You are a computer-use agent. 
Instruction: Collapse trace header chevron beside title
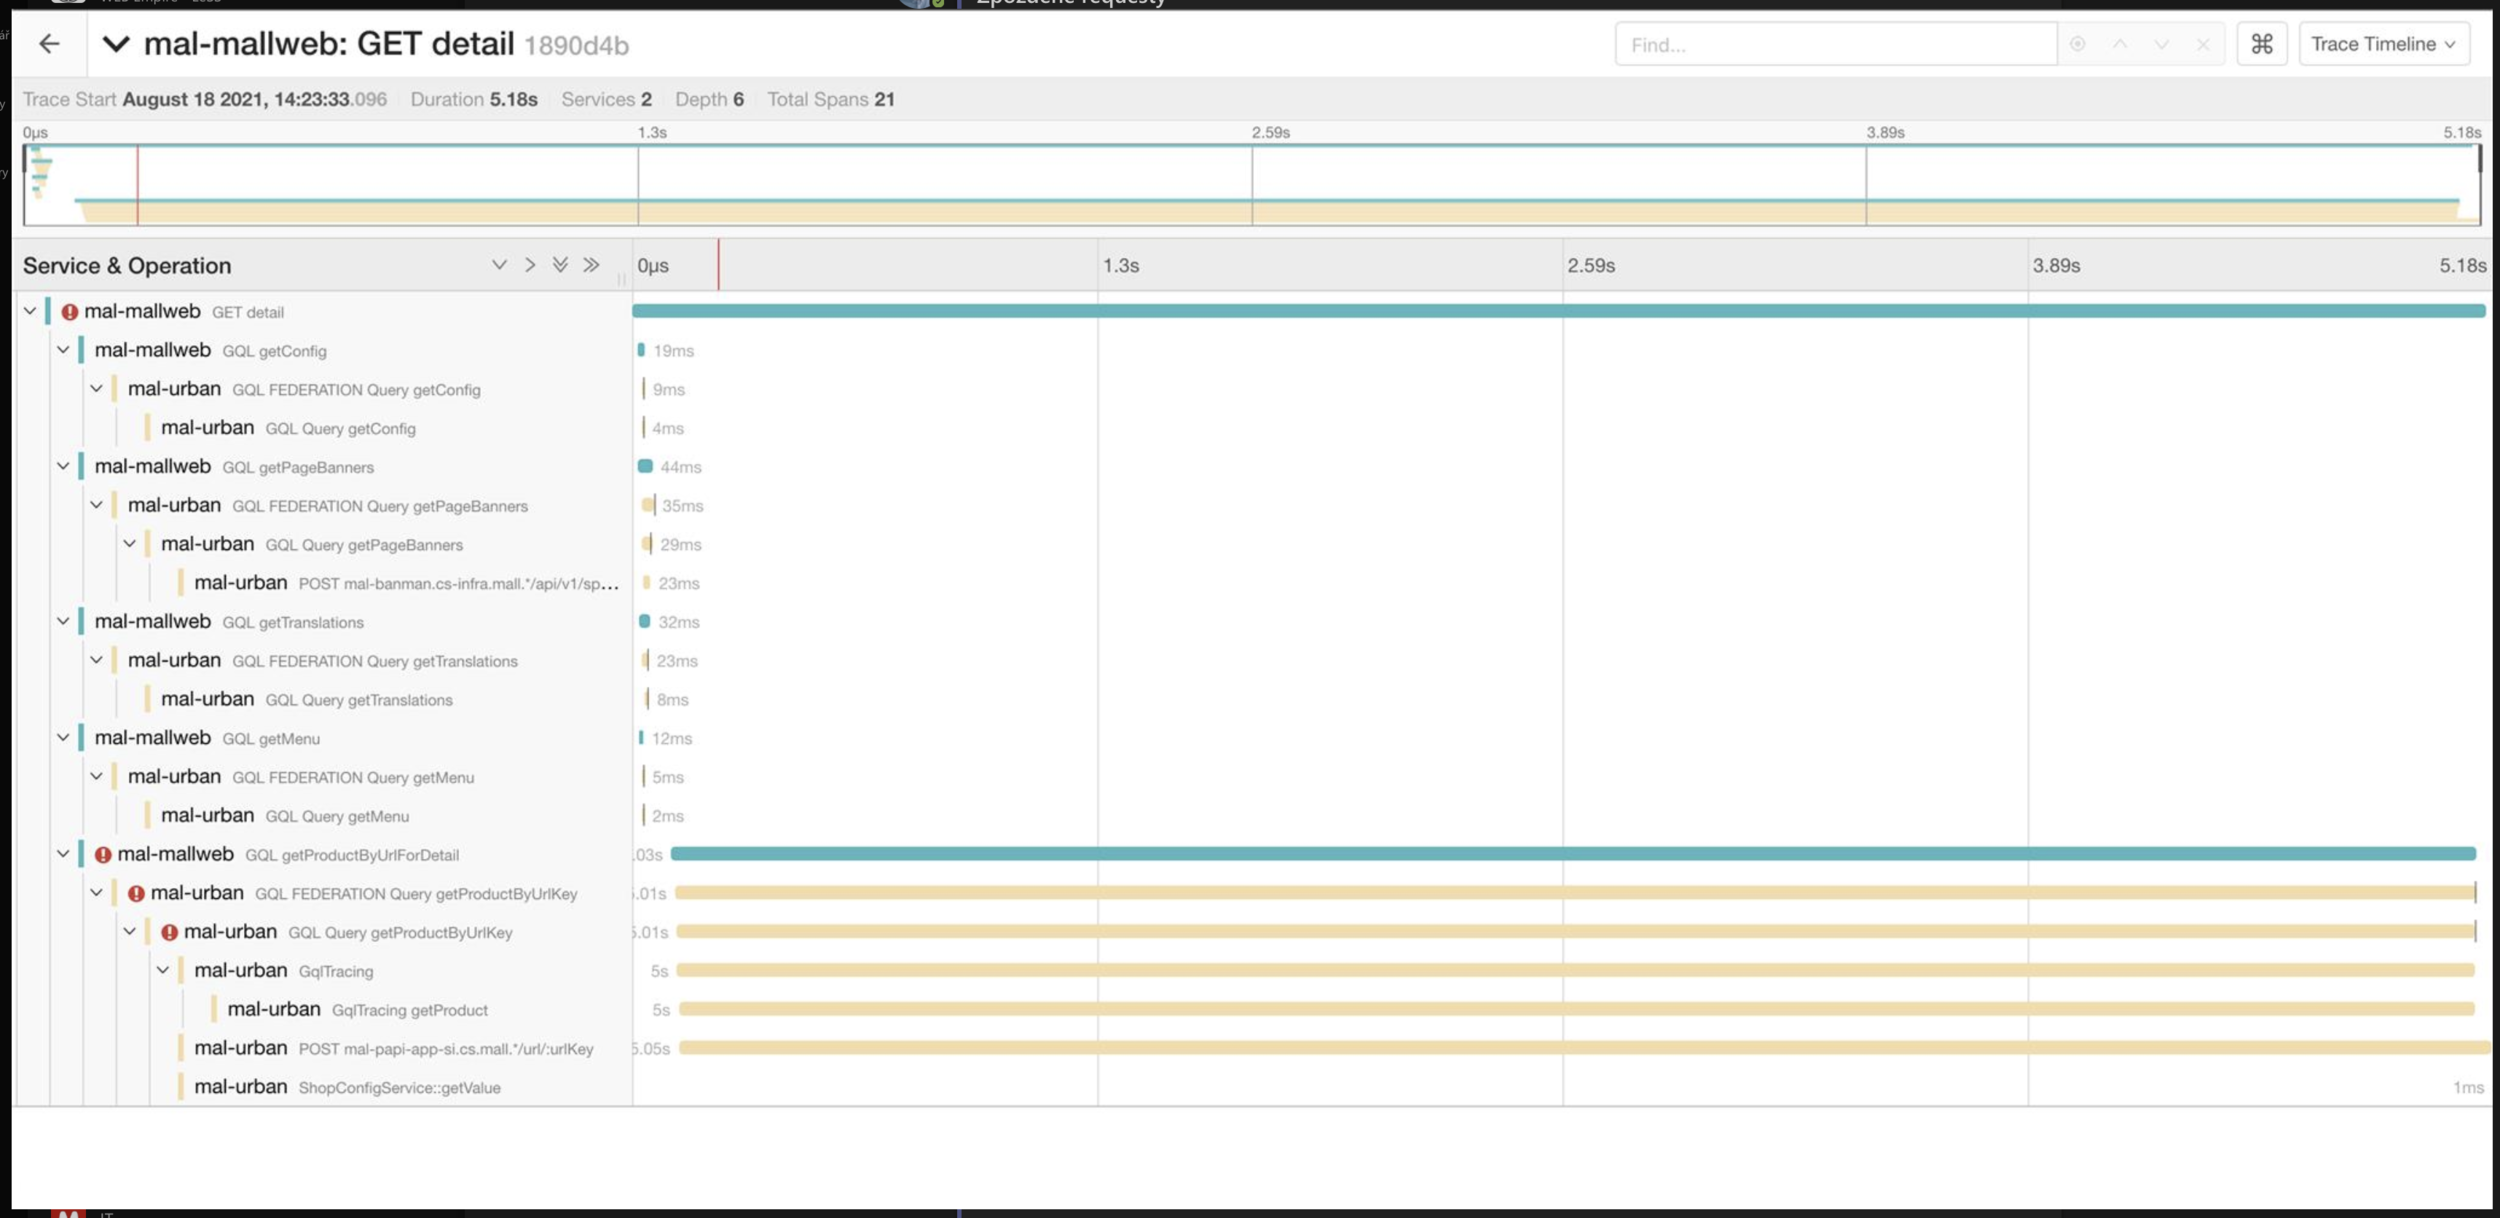coord(116,44)
